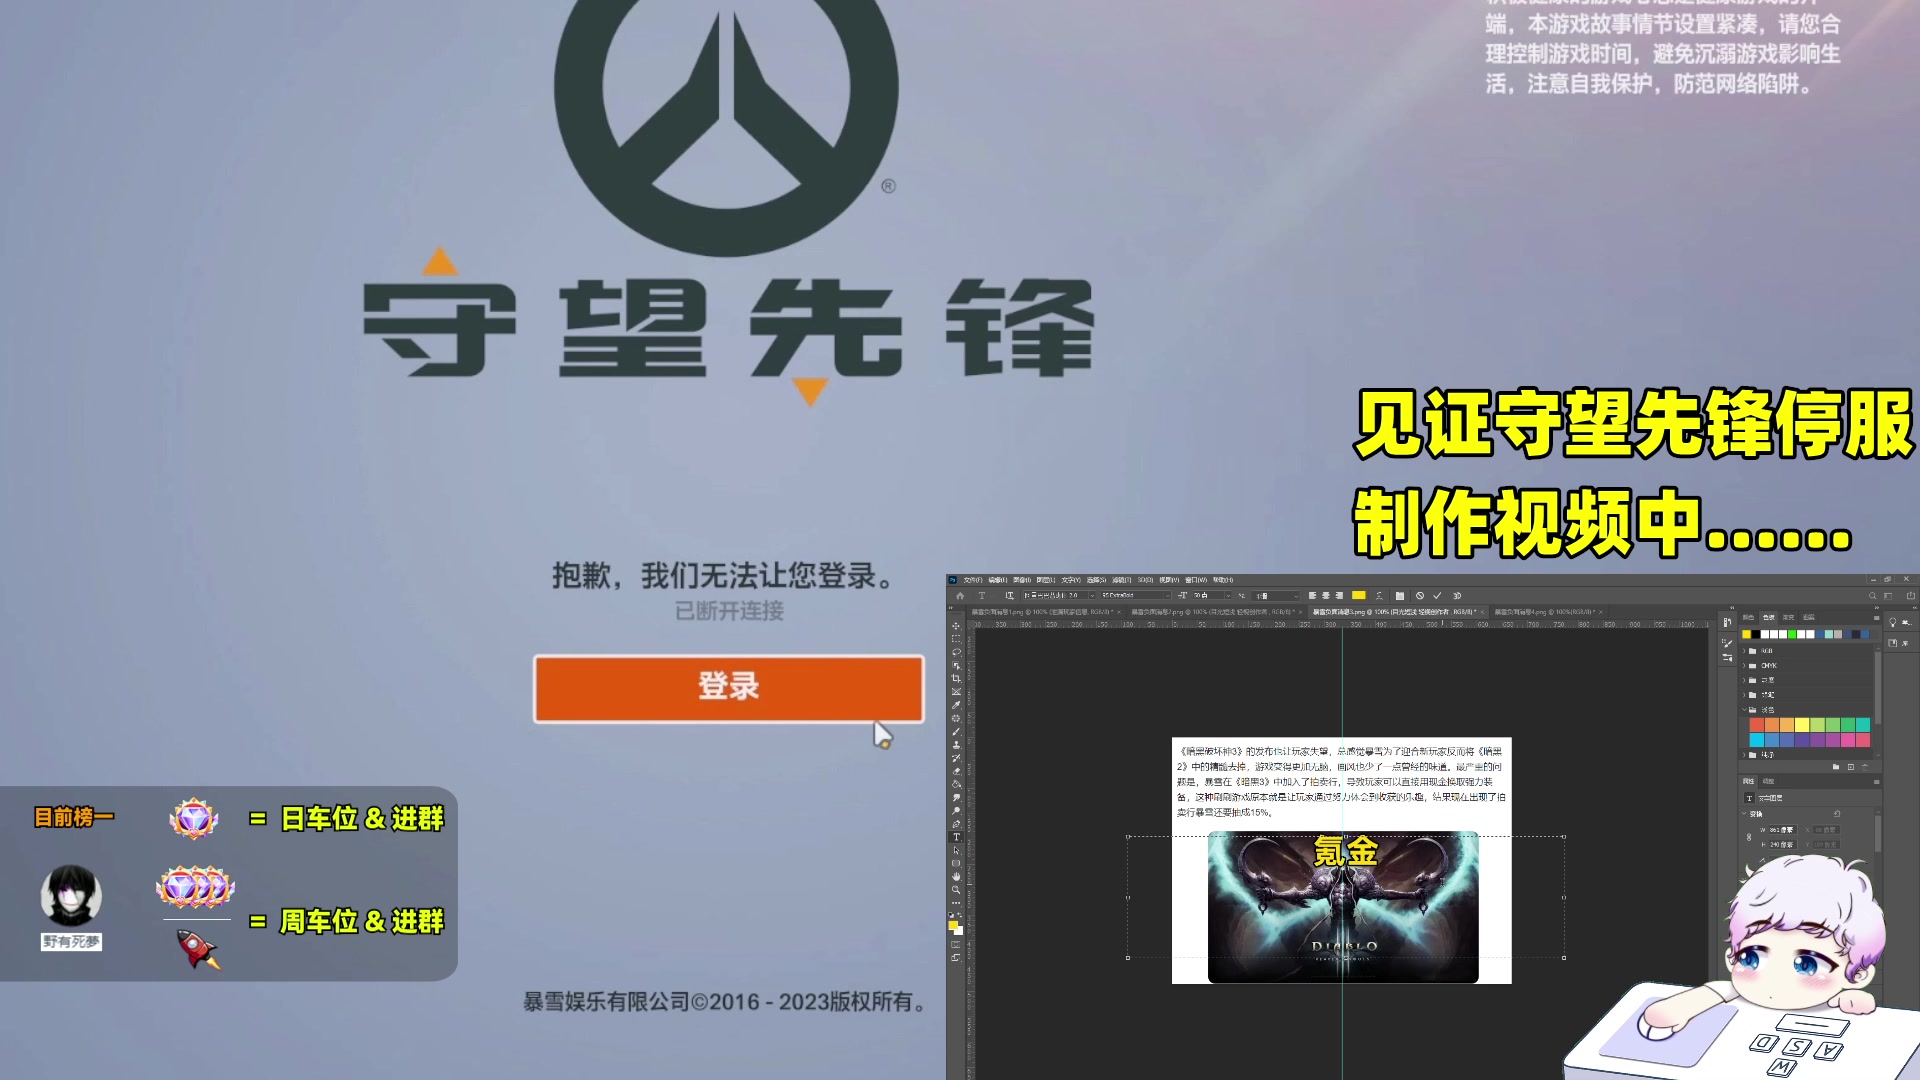1920x1080 pixels.
Task: Switch to the 调整 Adjustments panel tab
Action: (1768, 781)
